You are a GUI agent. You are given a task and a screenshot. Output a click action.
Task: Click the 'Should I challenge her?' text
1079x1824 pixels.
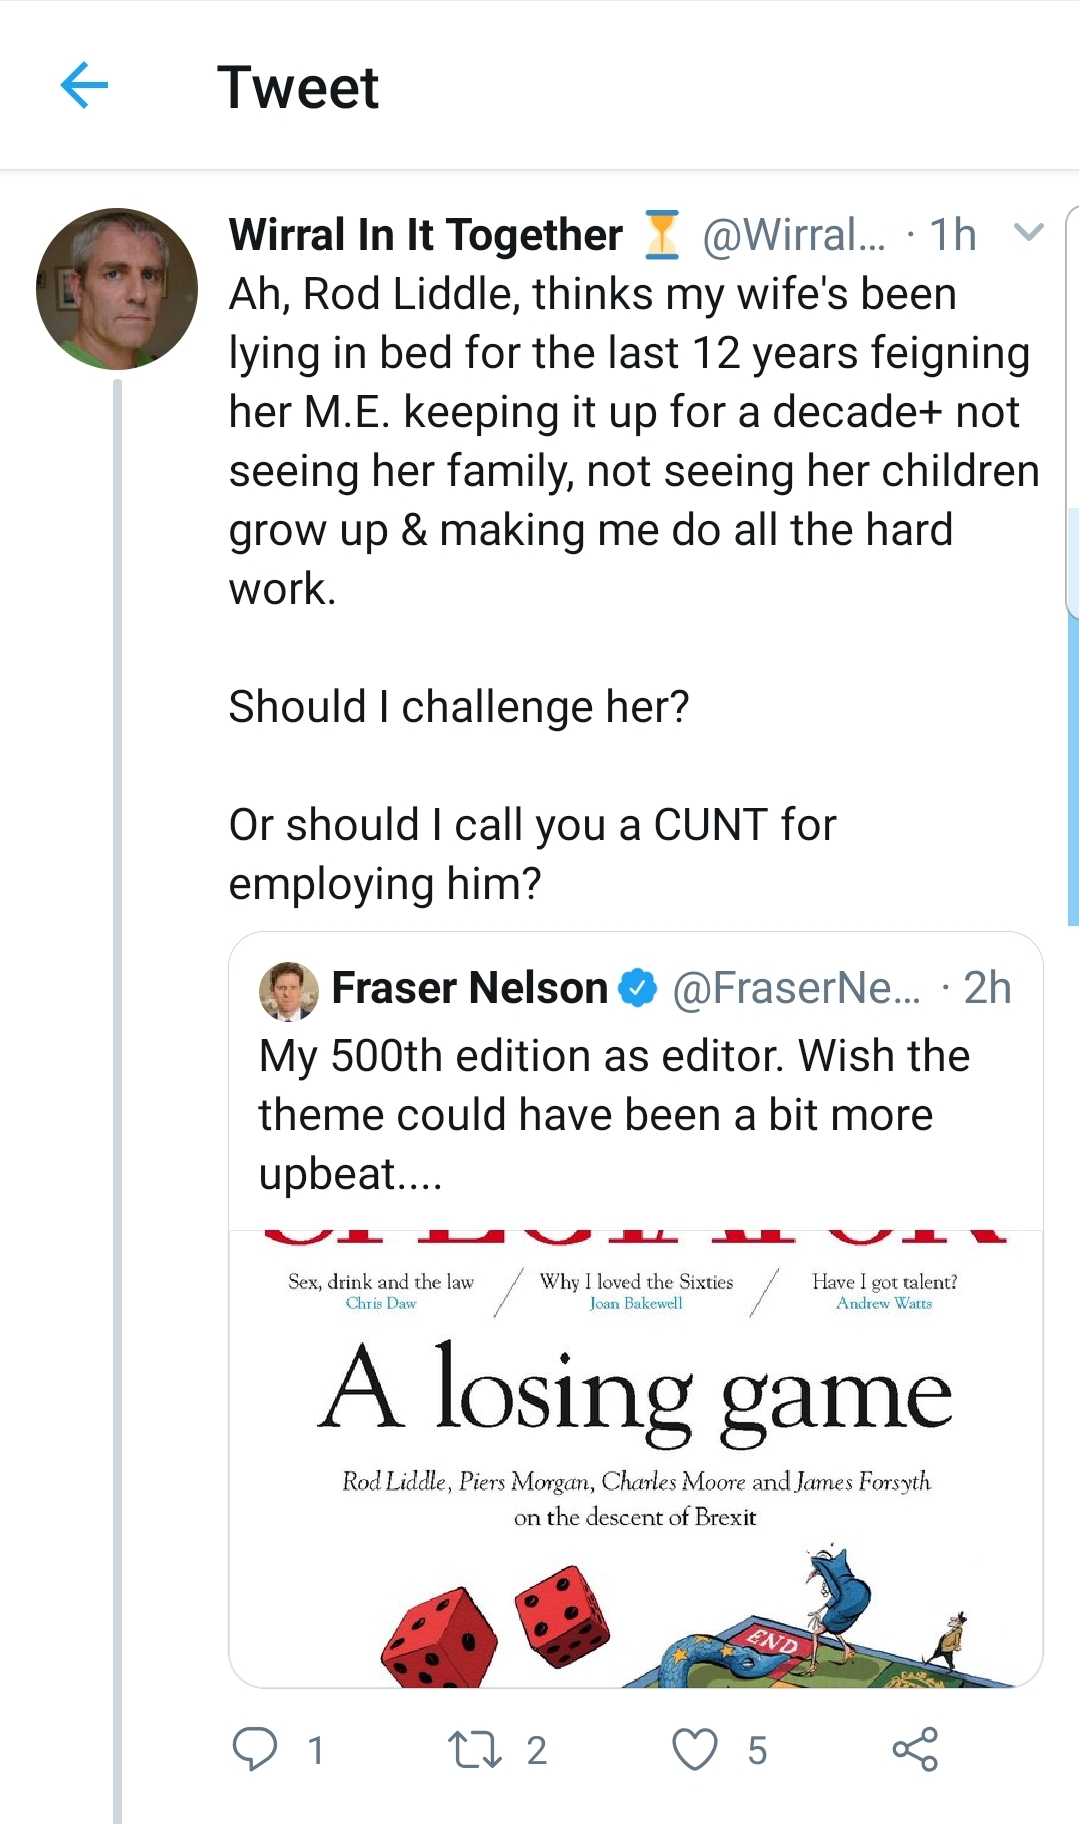click(459, 706)
